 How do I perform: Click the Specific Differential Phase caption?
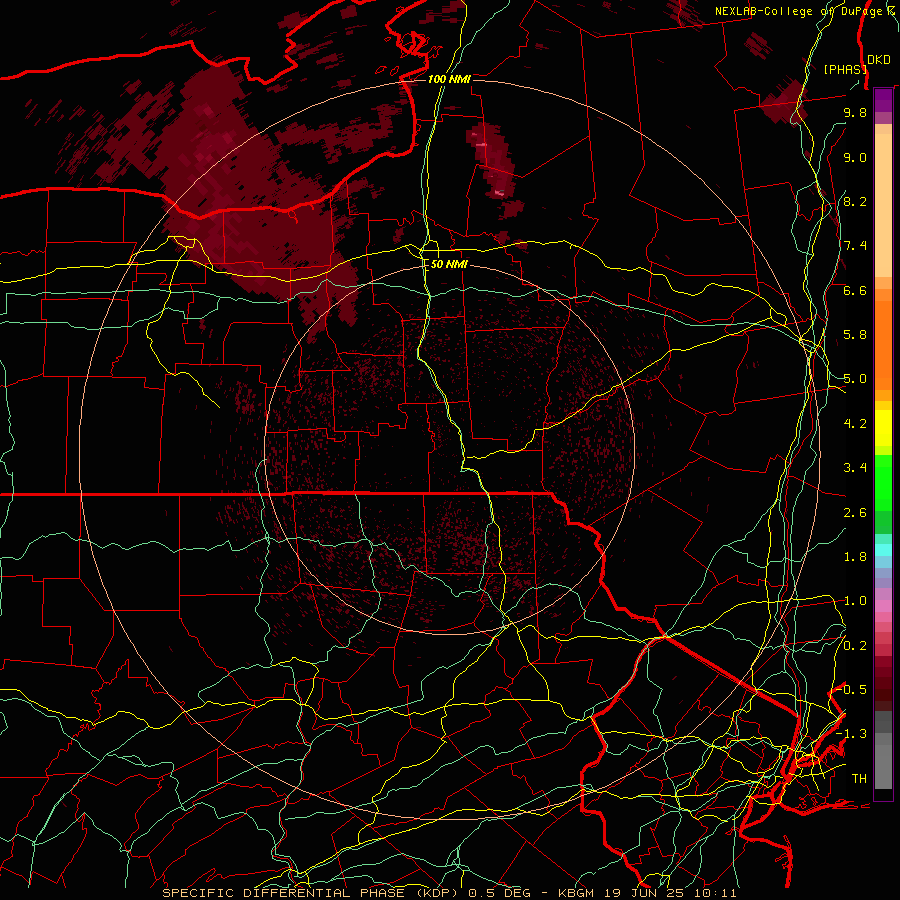point(449,893)
